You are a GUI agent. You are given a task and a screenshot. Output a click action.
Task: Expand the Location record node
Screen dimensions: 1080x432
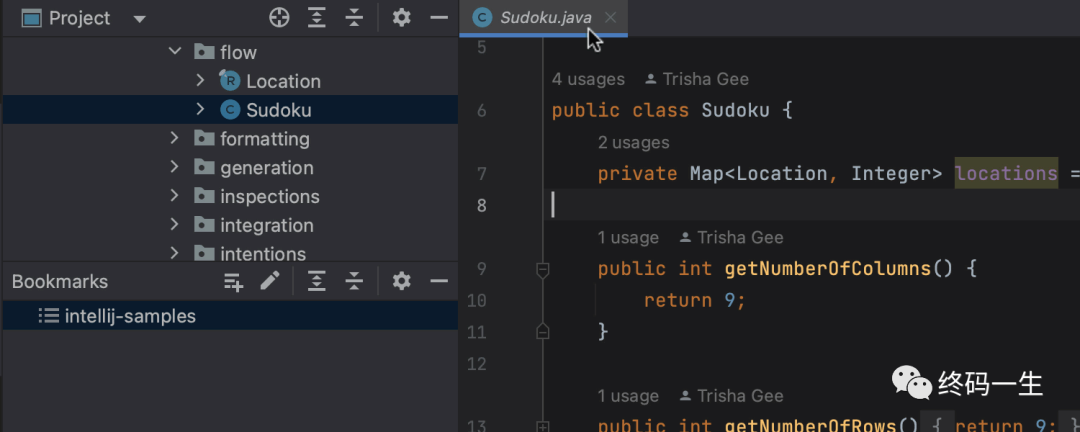(200, 81)
